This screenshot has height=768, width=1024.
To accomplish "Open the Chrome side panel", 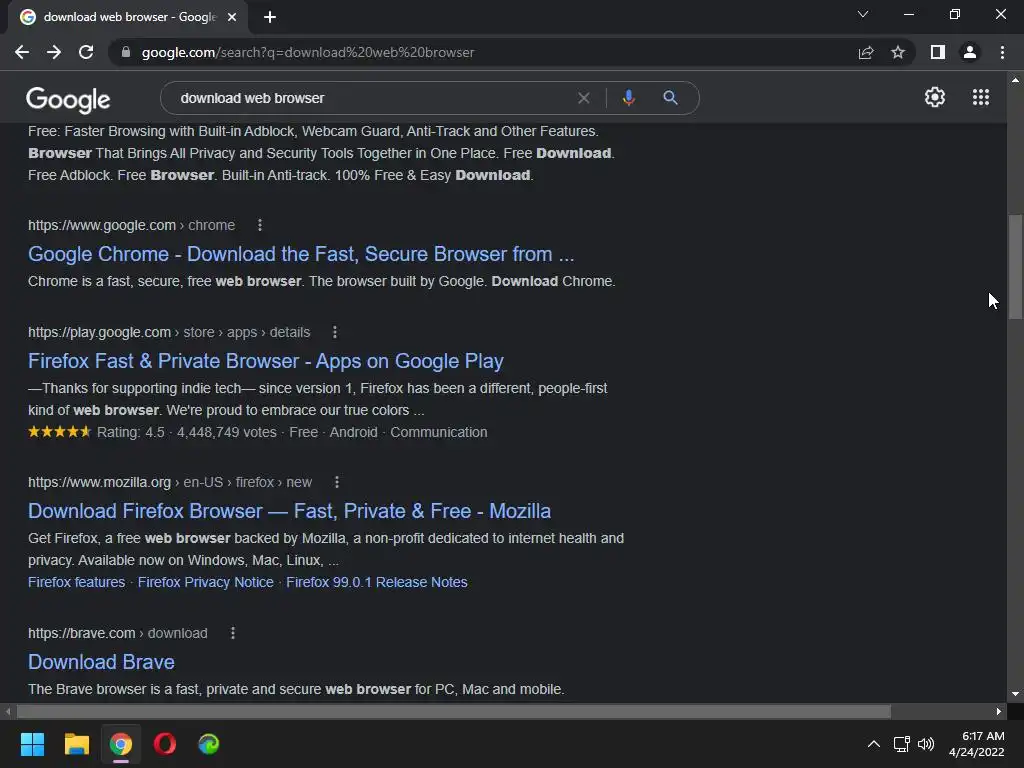I will pyautogui.click(x=938, y=52).
